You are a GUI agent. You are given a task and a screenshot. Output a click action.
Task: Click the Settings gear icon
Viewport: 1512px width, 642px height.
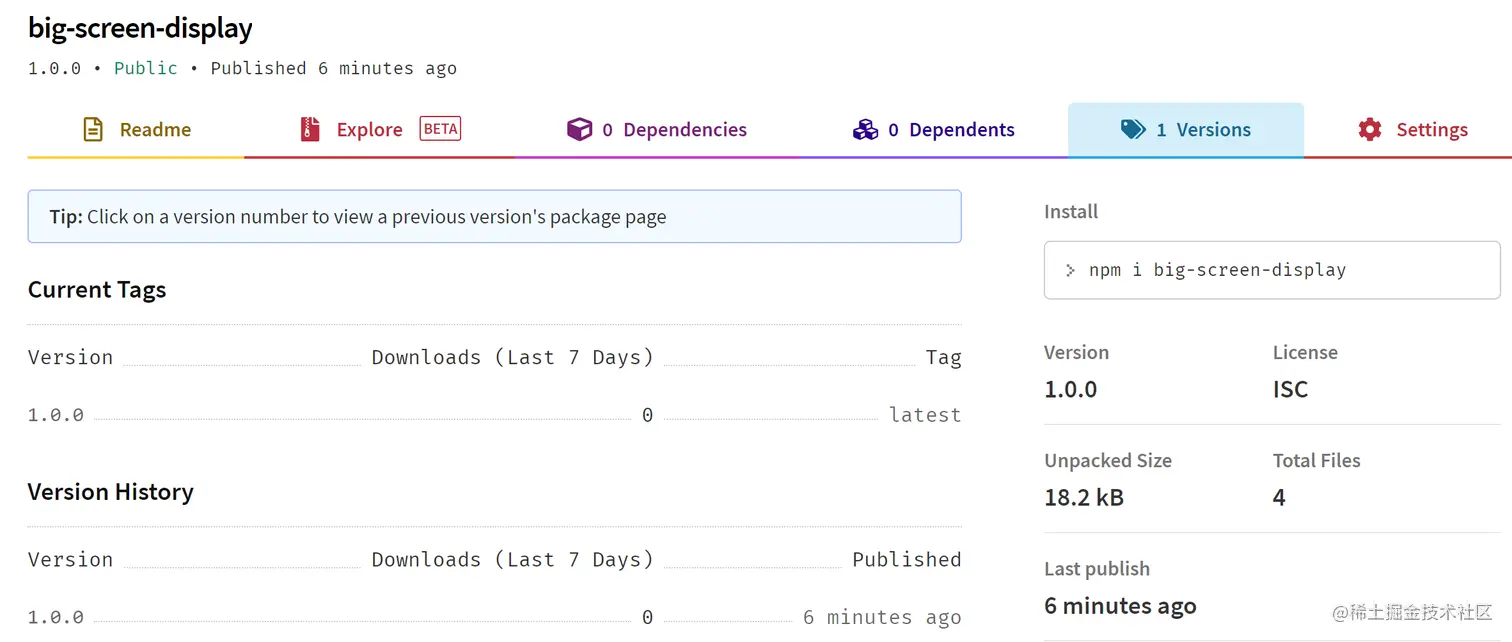[1370, 129]
